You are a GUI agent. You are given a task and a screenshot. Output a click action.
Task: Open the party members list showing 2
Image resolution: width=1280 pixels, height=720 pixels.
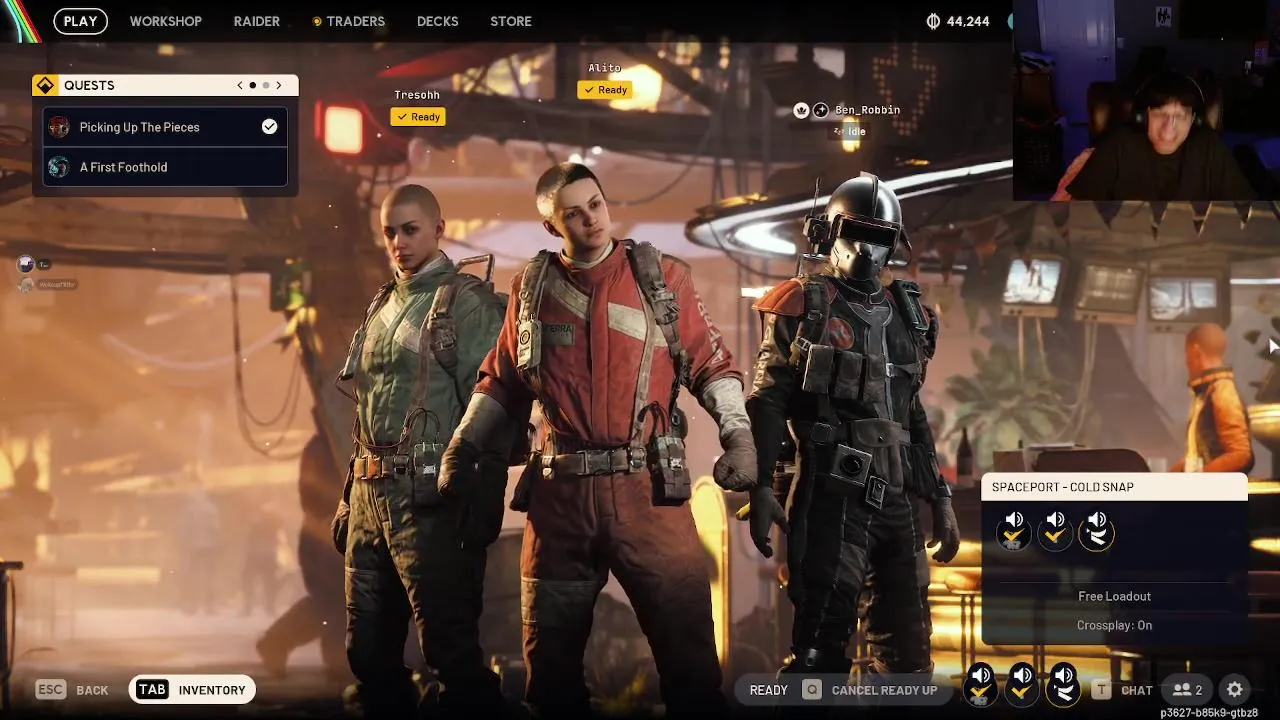coord(1188,690)
